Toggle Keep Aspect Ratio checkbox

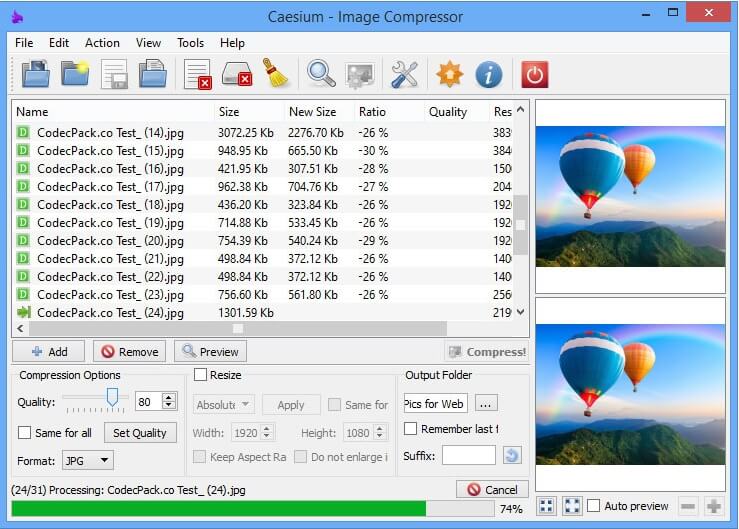(199, 456)
